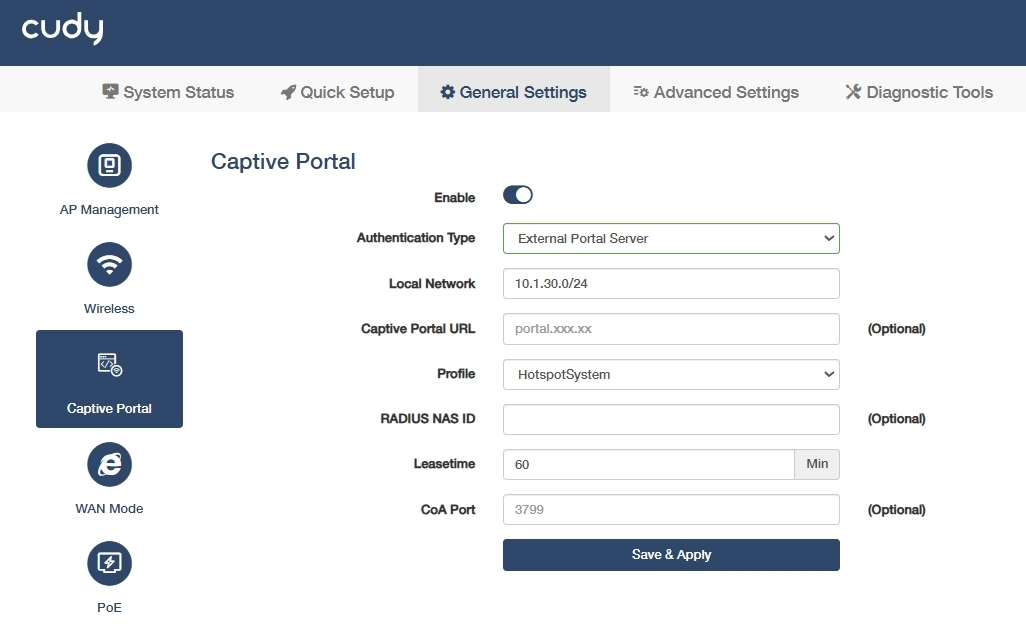Click the RADIUS NAS ID field

[x=670, y=419]
